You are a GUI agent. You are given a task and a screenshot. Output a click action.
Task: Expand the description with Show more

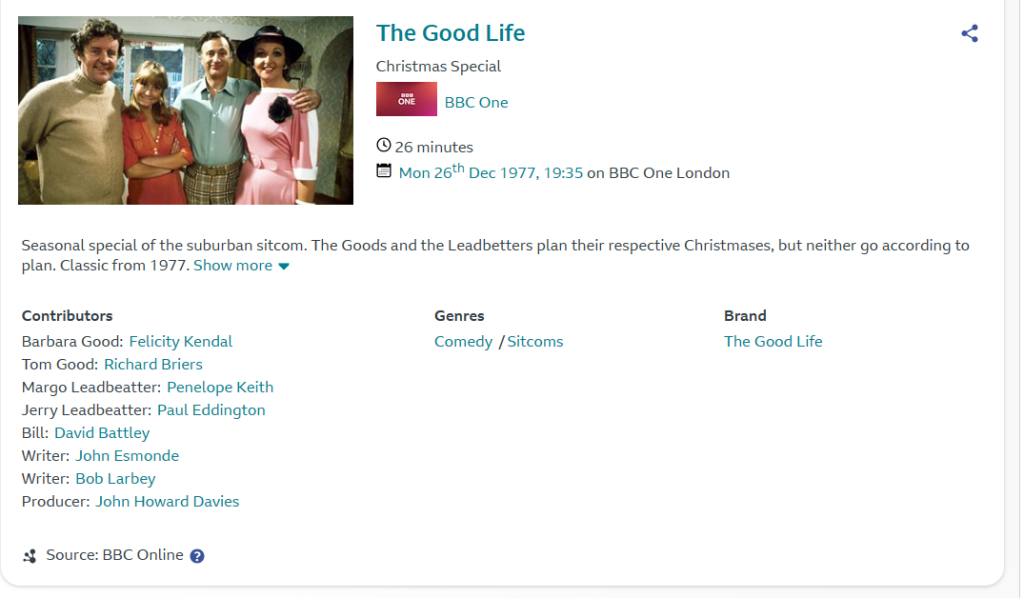click(241, 265)
